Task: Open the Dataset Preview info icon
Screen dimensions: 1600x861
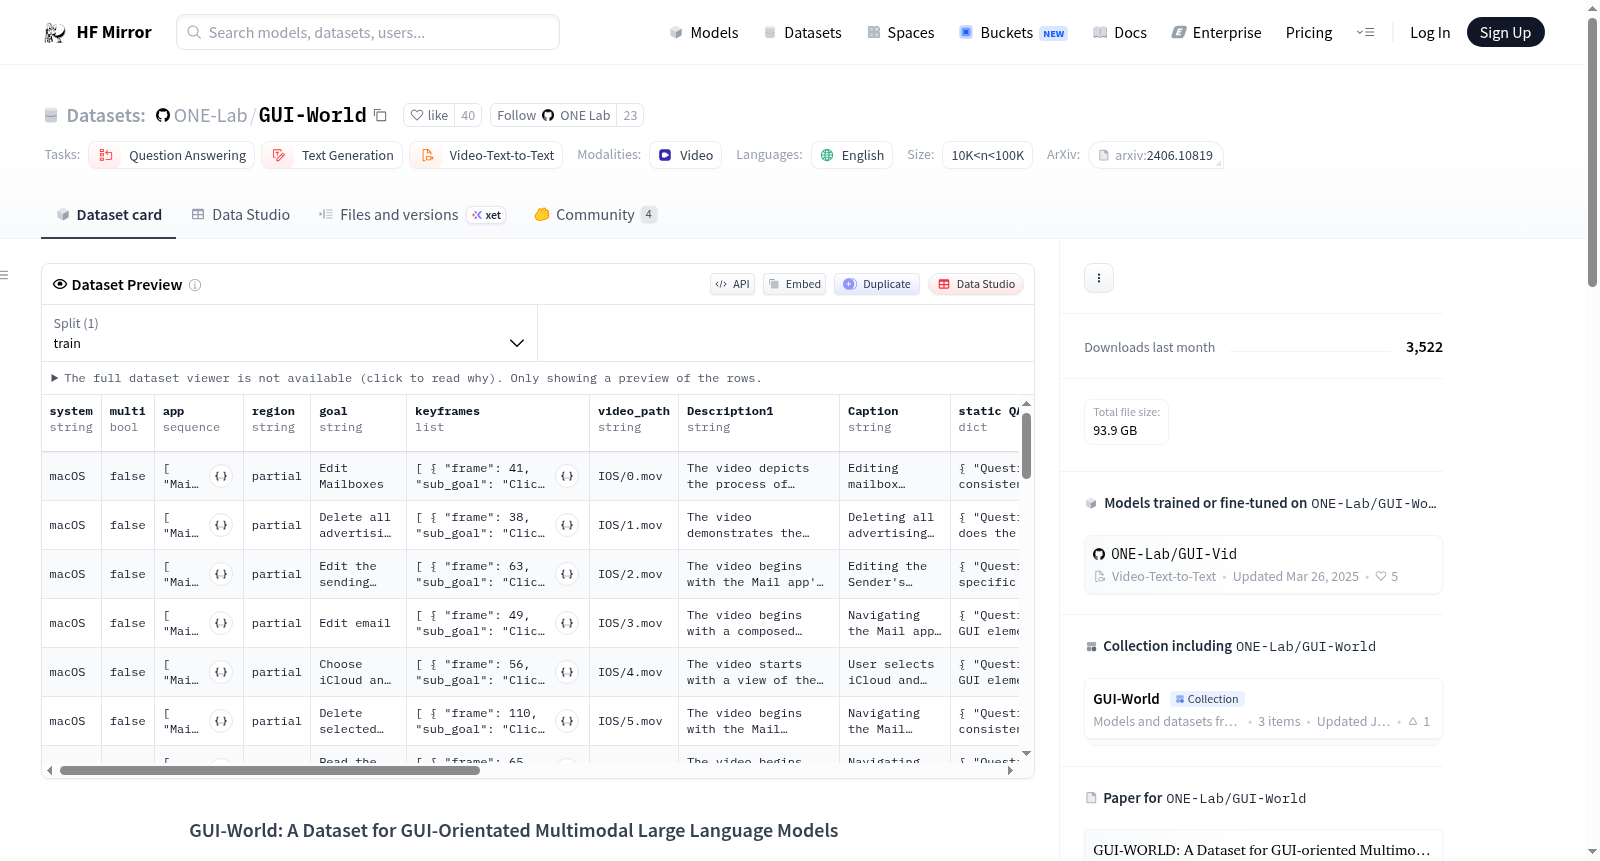Action: point(195,285)
